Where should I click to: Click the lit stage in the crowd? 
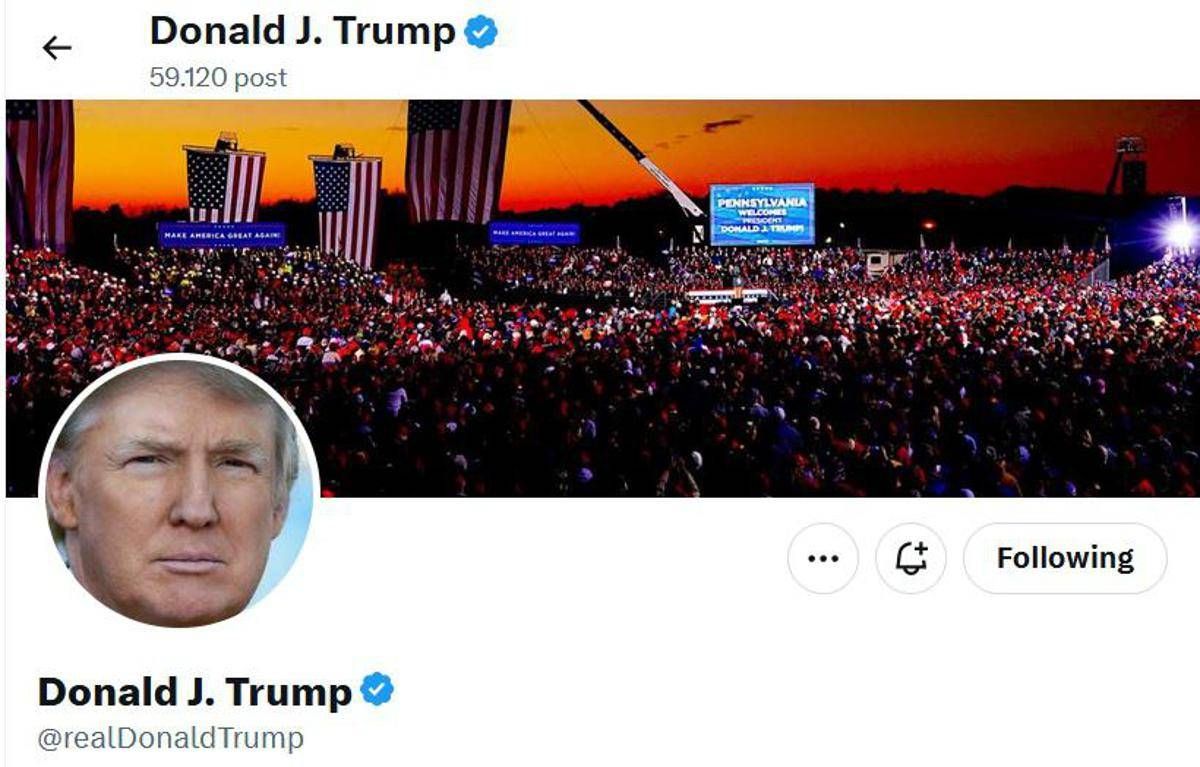click(x=728, y=295)
